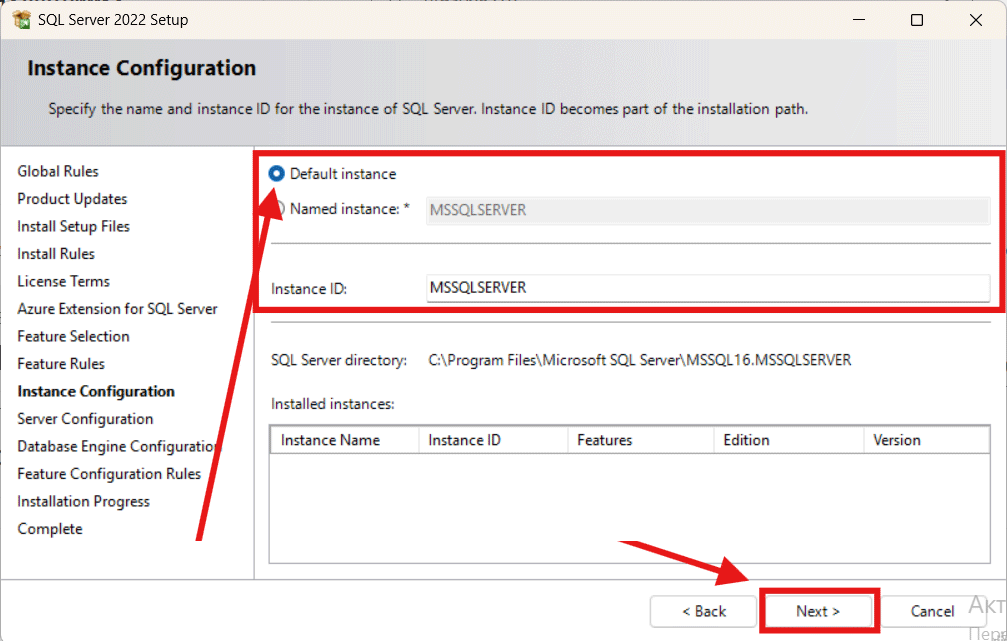This screenshot has width=1007, height=641.
Task: Cancel the SQL Server setup
Action: point(931,611)
